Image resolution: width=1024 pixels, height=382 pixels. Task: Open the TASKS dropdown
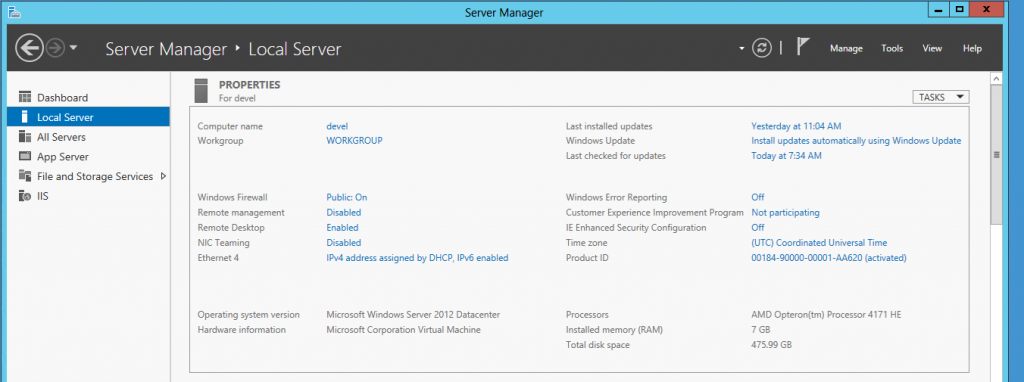[940, 97]
